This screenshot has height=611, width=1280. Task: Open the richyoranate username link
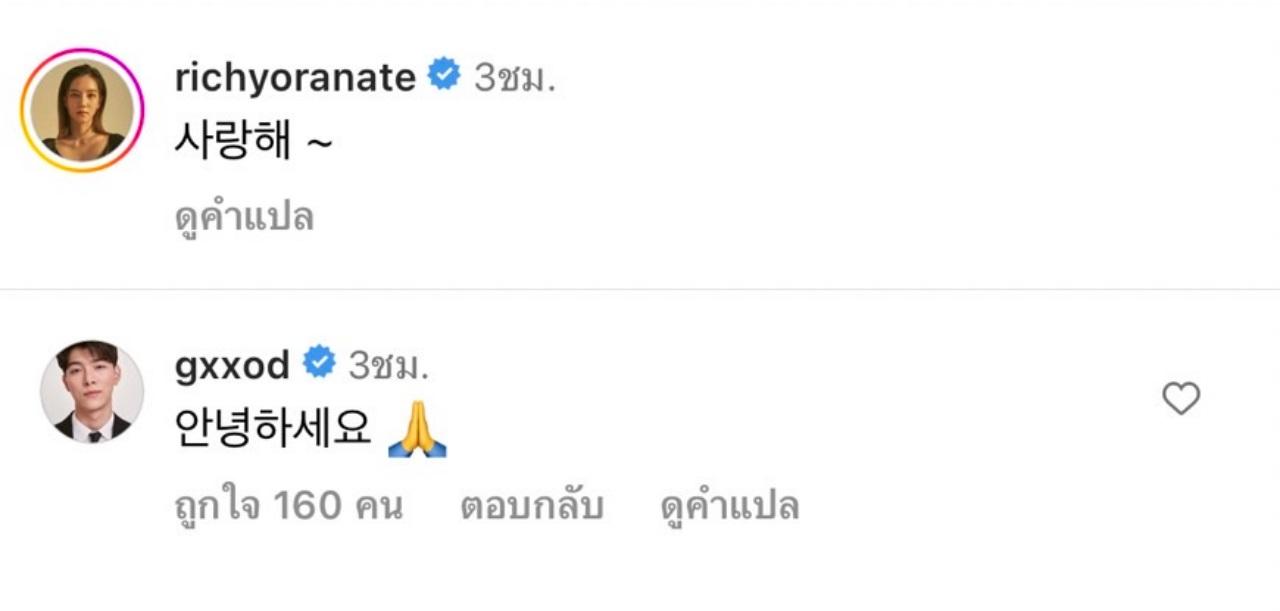(x=295, y=77)
